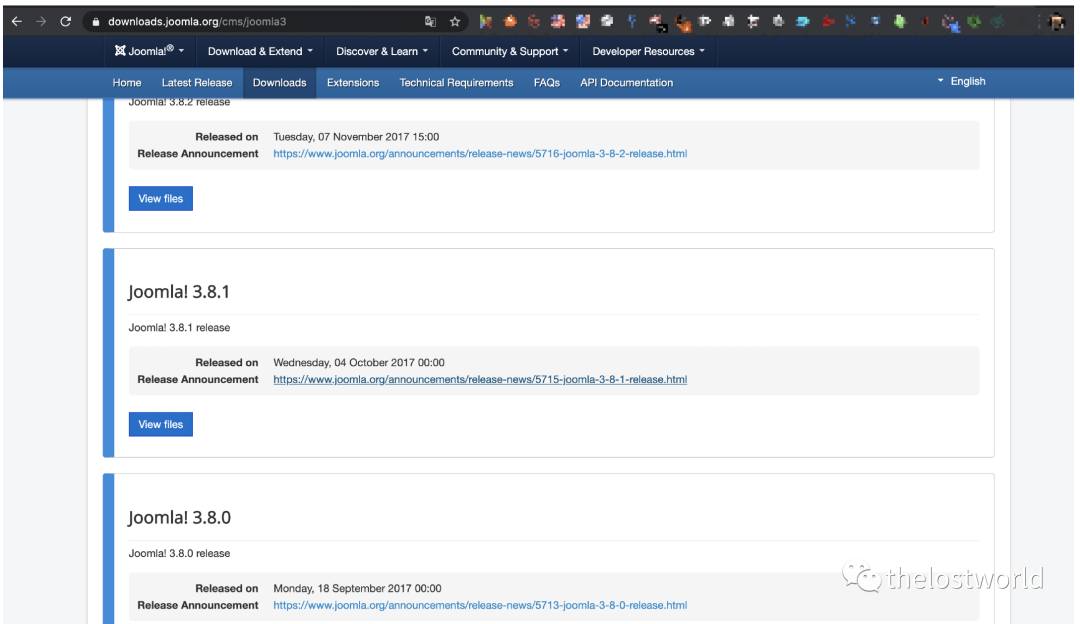The width and height of the screenshot is (1080, 624).
Task: Open the English language selector
Action: point(962,81)
